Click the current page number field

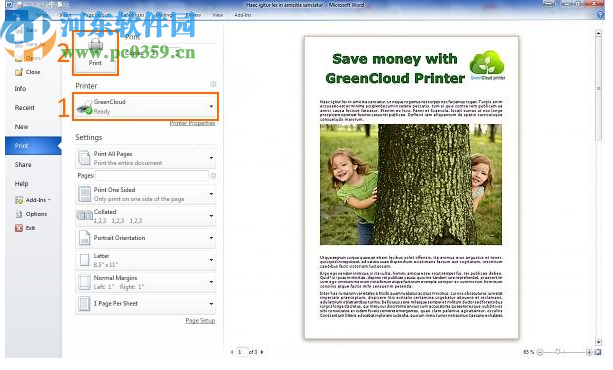[x=241, y=352]
